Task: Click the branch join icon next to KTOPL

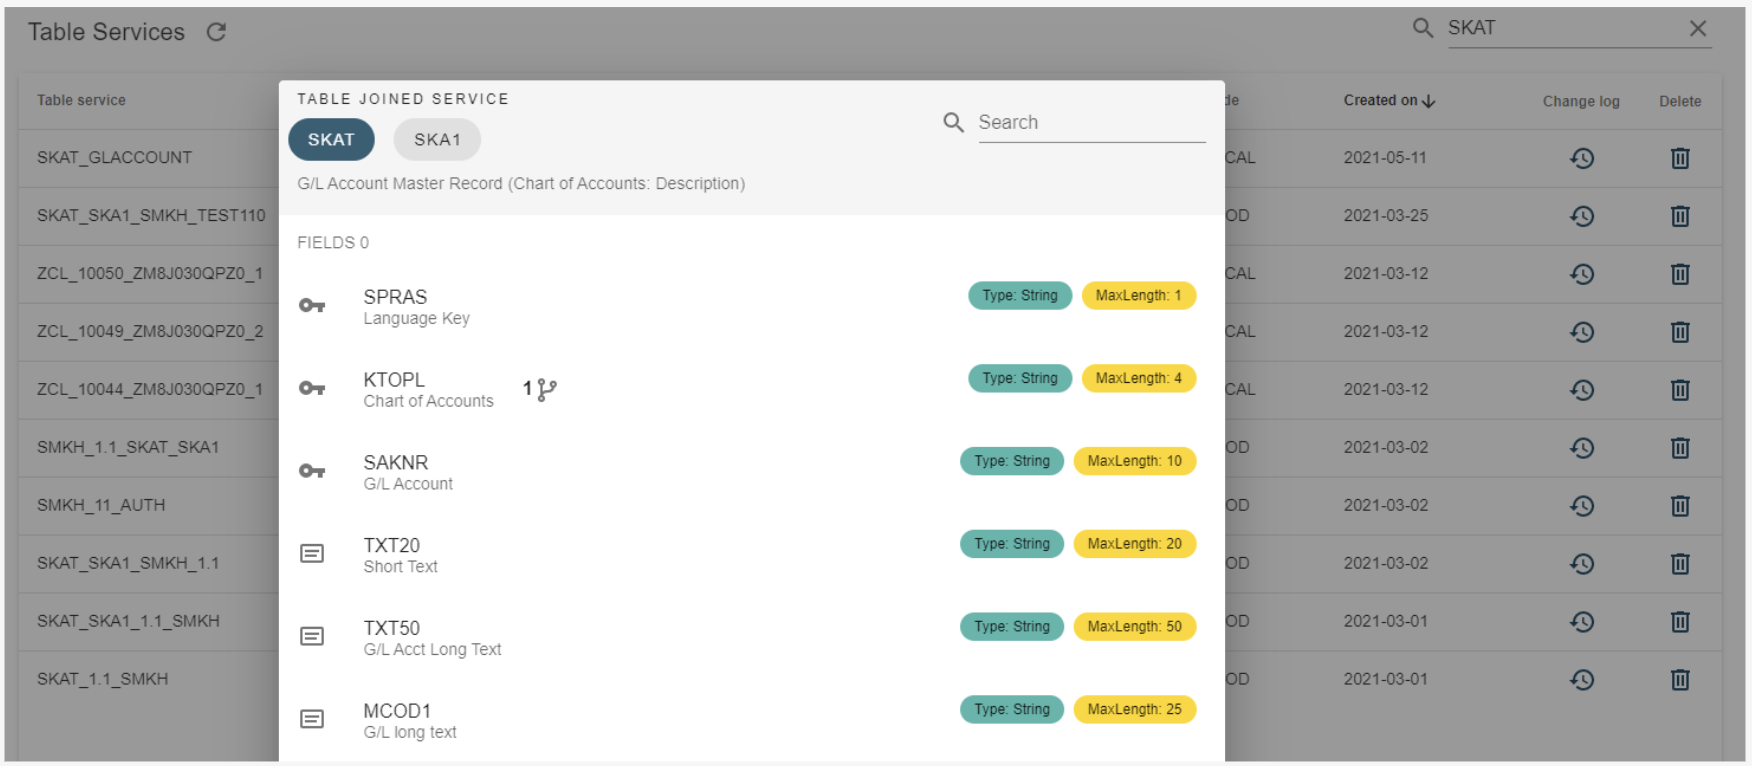Action: coord(546,389)
